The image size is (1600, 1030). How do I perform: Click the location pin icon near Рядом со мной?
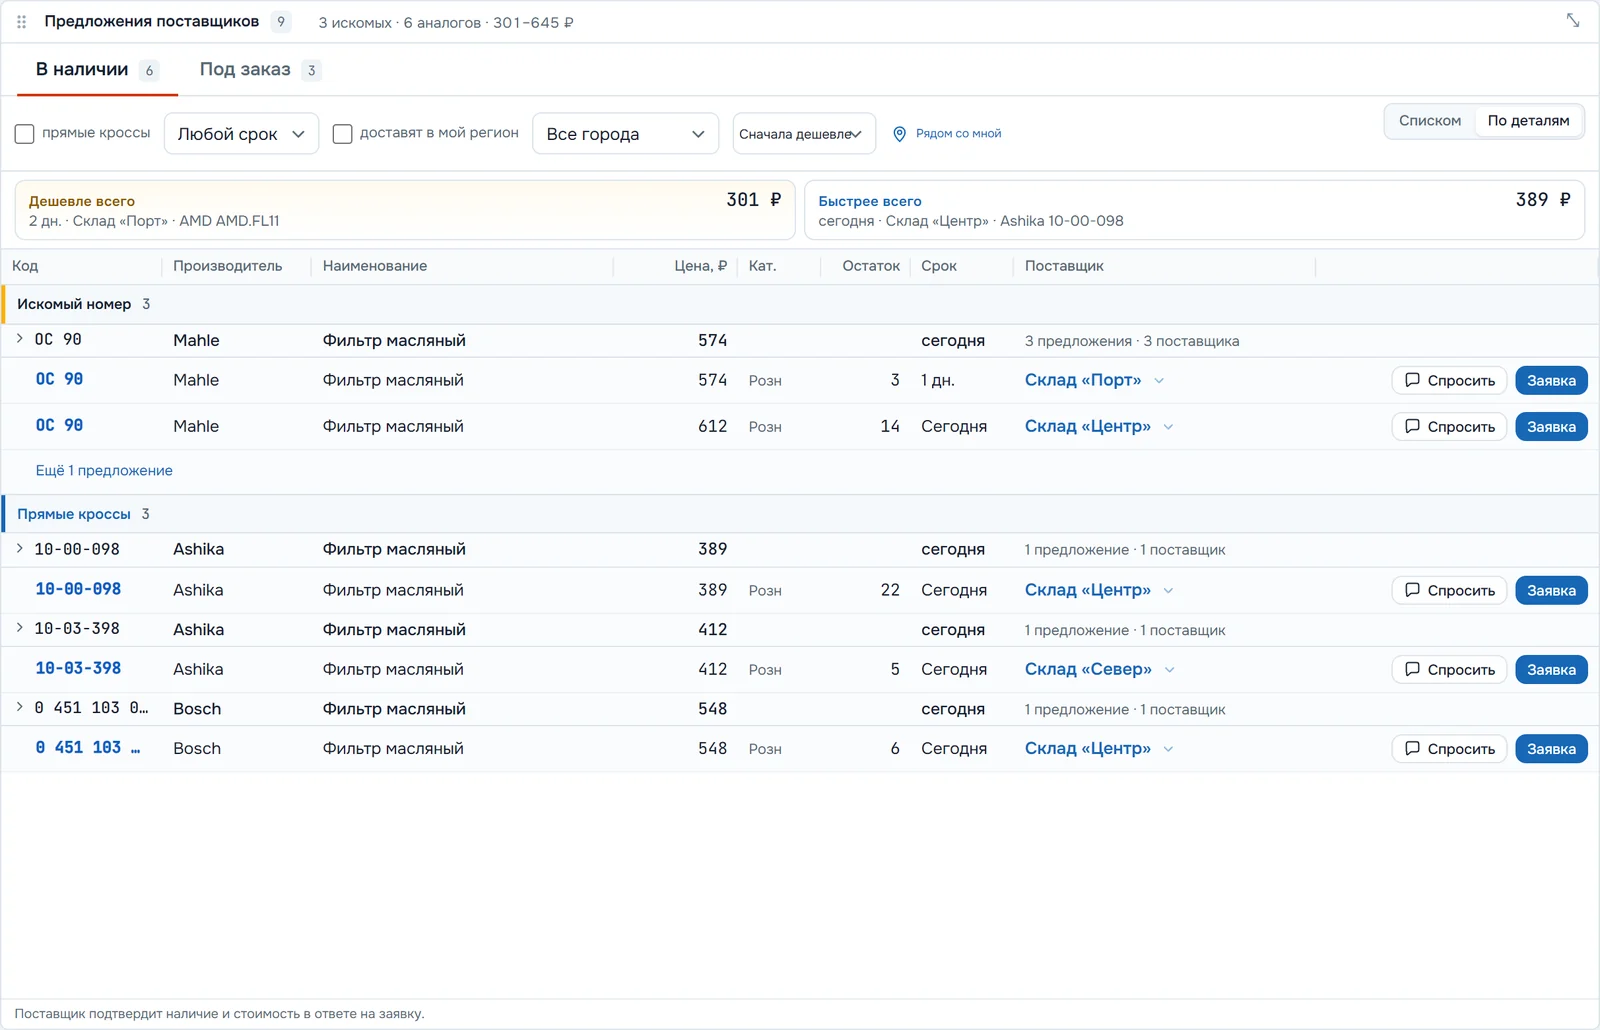click(x=899, y=134)
